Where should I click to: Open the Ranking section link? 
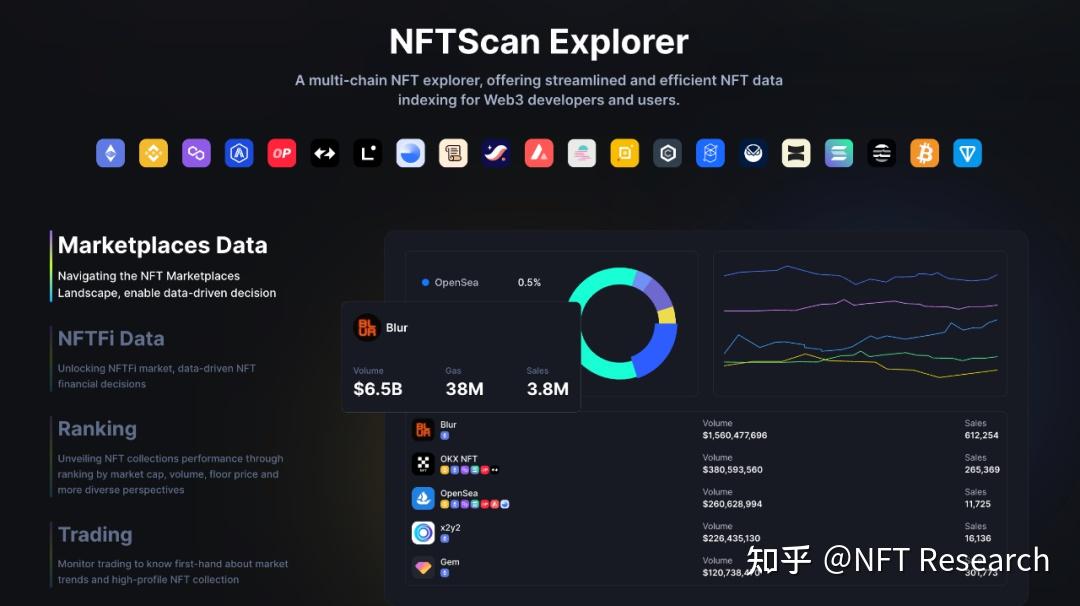pos(97,429)
